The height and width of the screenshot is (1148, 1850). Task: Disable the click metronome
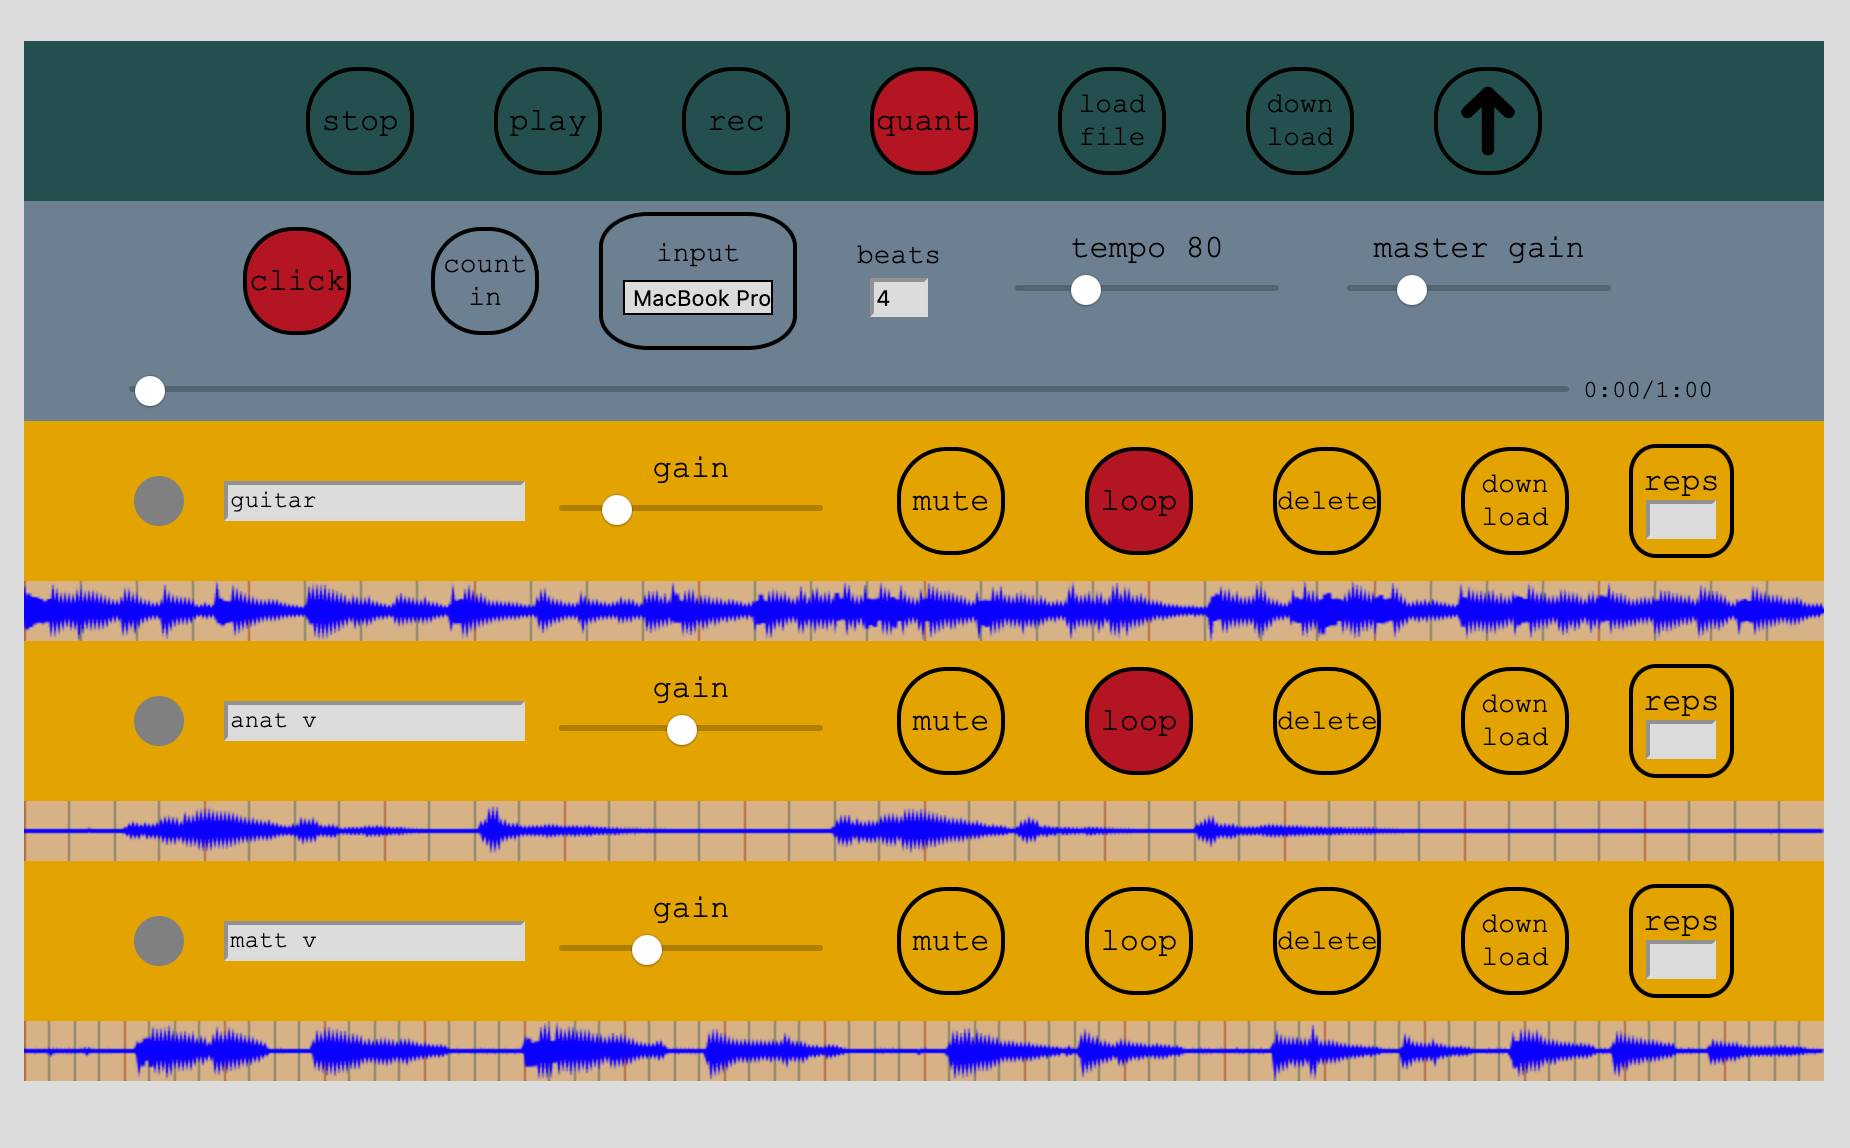(296, 281)
